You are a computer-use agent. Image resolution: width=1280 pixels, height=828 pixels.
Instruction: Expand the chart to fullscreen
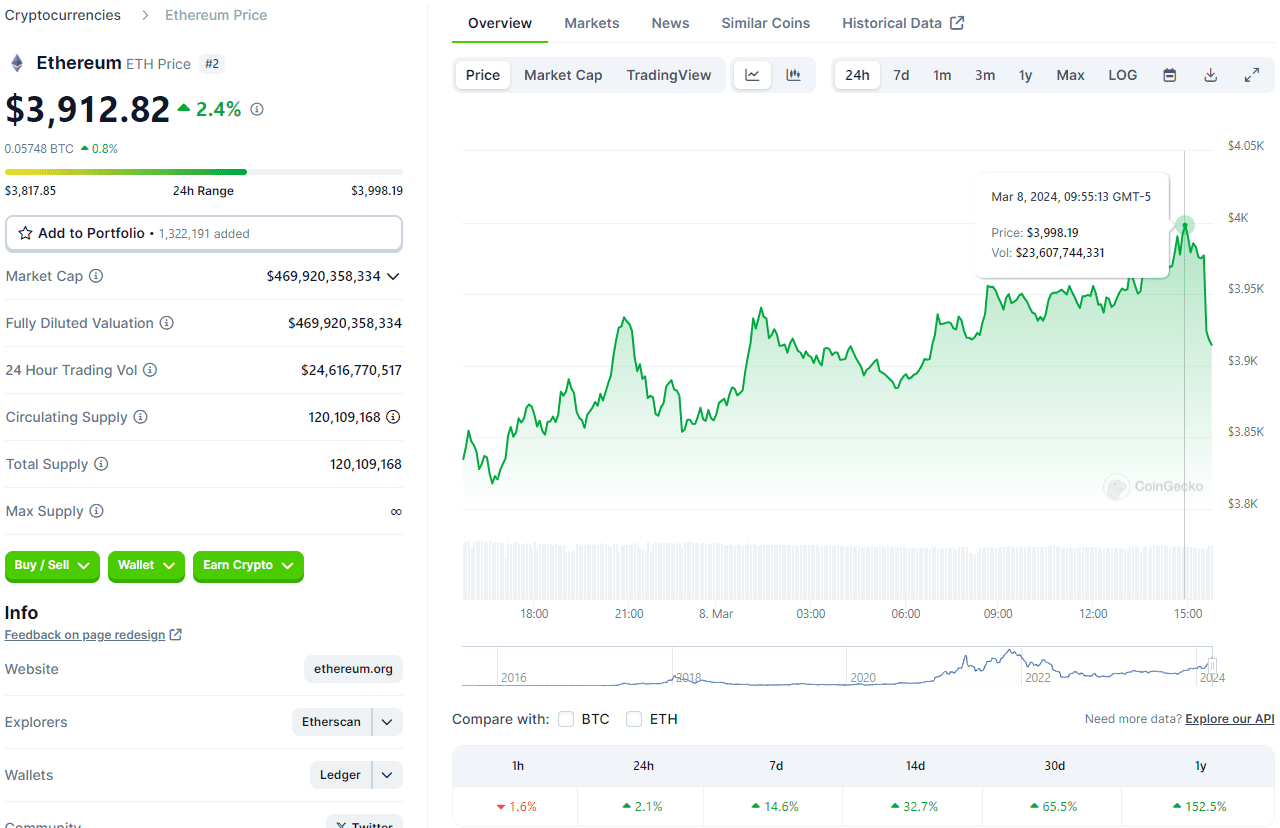[x=1251, y=75]
